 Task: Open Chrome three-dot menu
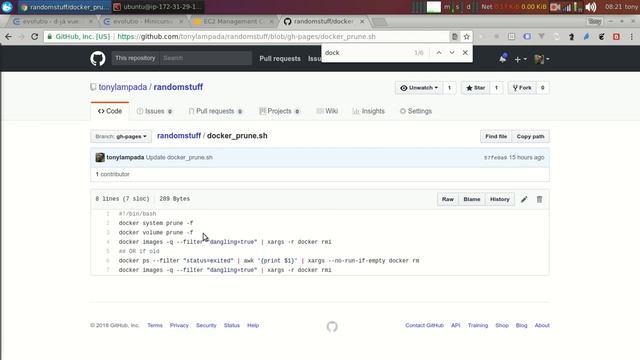coord(631,37)
